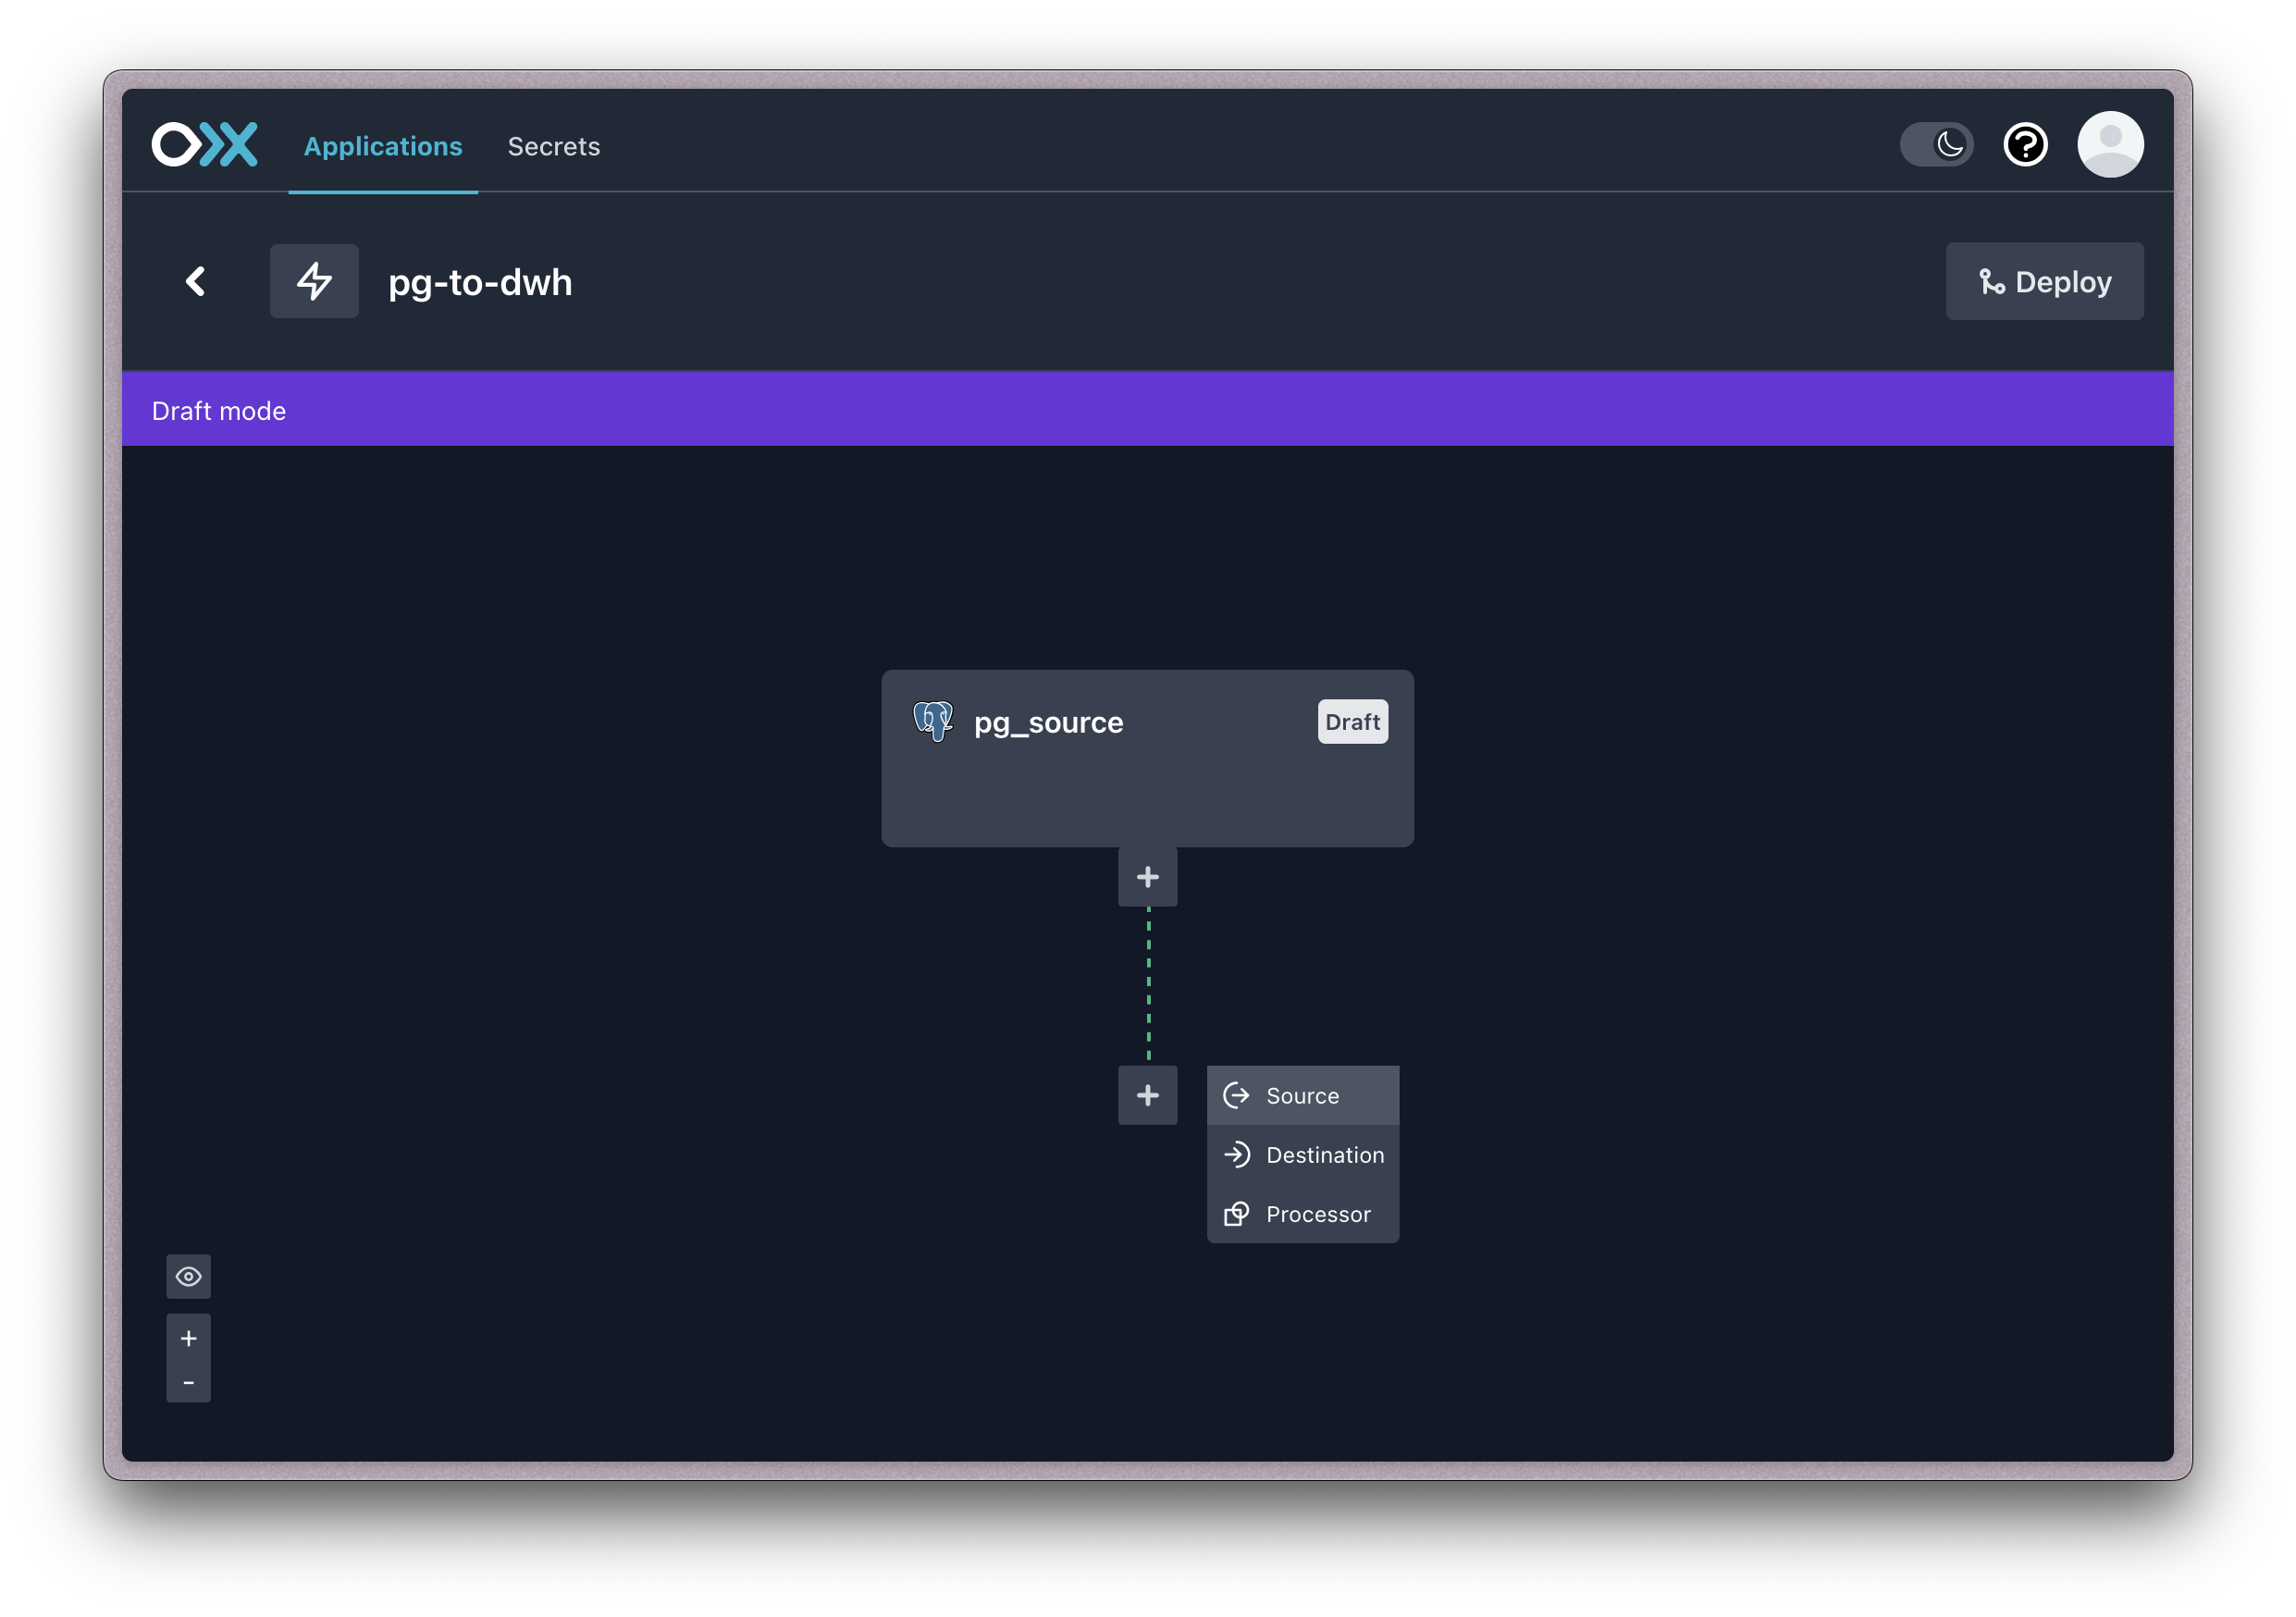Click the lightning bolt application icon
The height and width of the screenshot is (1617, 2296).
314,282
